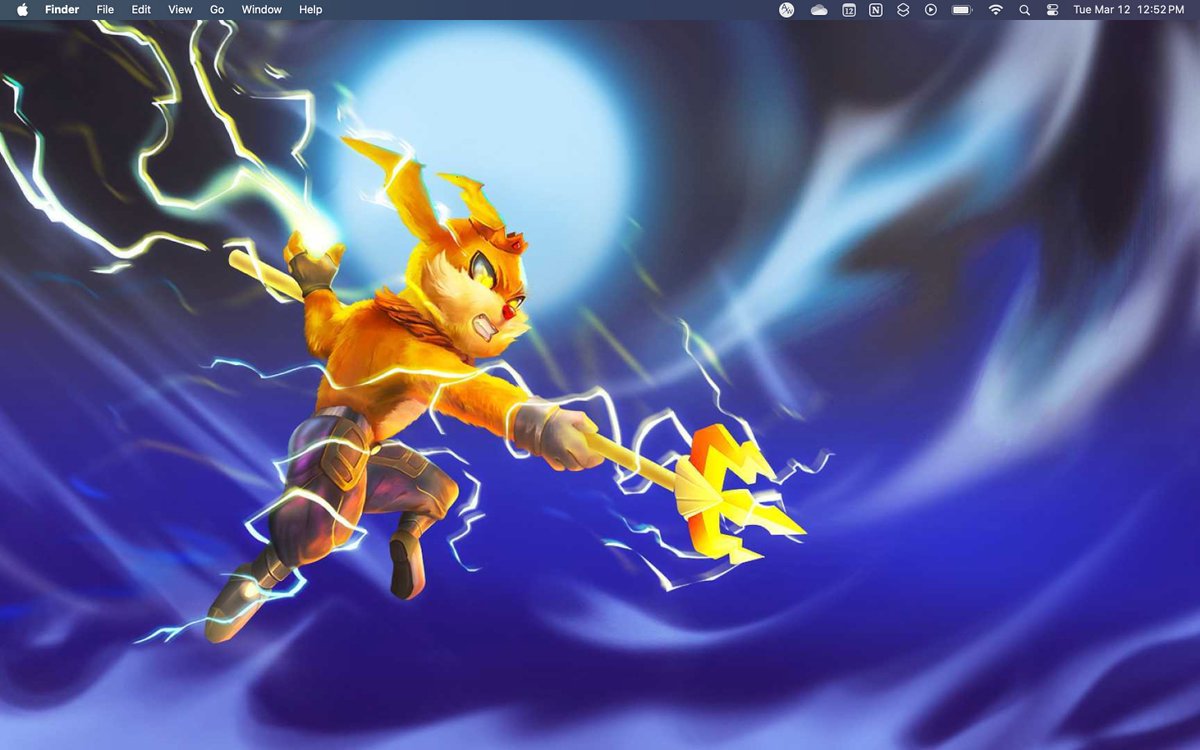
Task: Open Control Center toggles icon
Action: coord(1052,9)
